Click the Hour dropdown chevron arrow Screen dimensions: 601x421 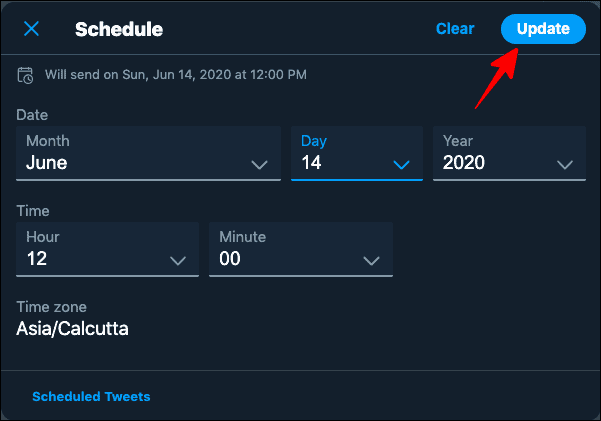[178, 261]
